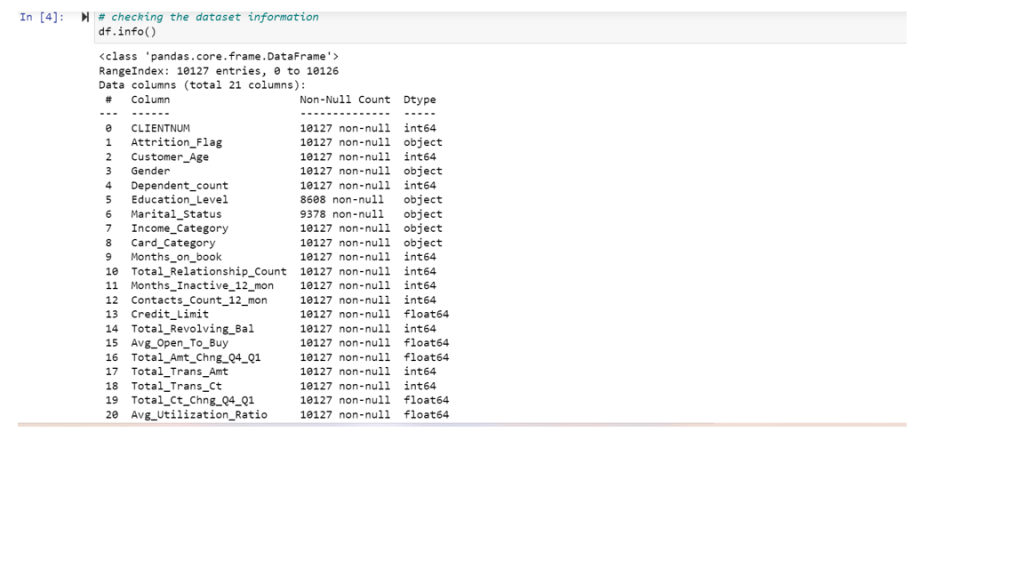Click the Education_Level column name

179,200
